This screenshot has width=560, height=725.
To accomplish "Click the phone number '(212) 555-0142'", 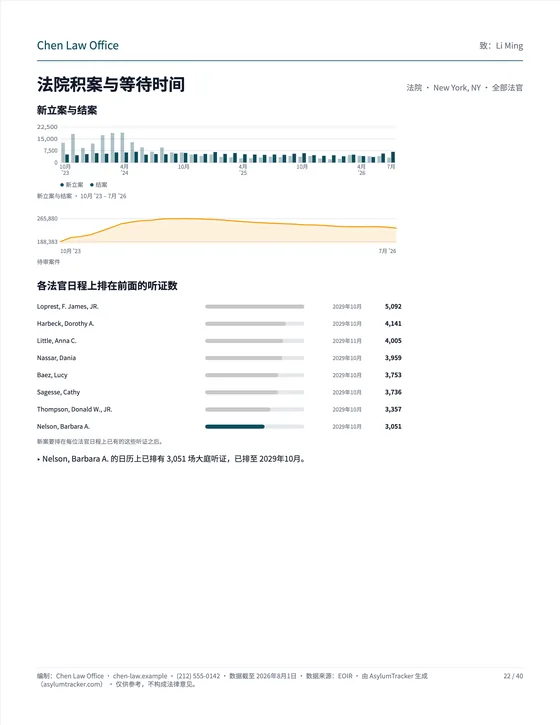I will point(198,676).
